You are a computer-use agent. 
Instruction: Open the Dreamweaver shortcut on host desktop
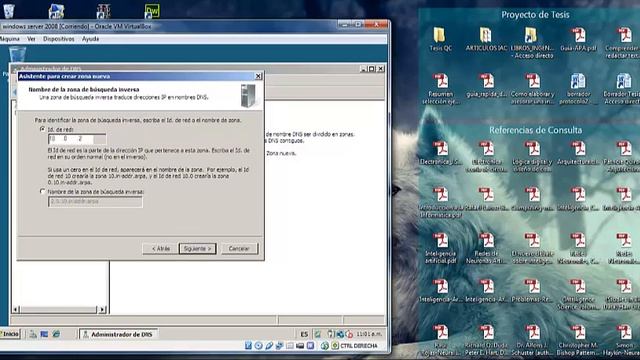152,11
